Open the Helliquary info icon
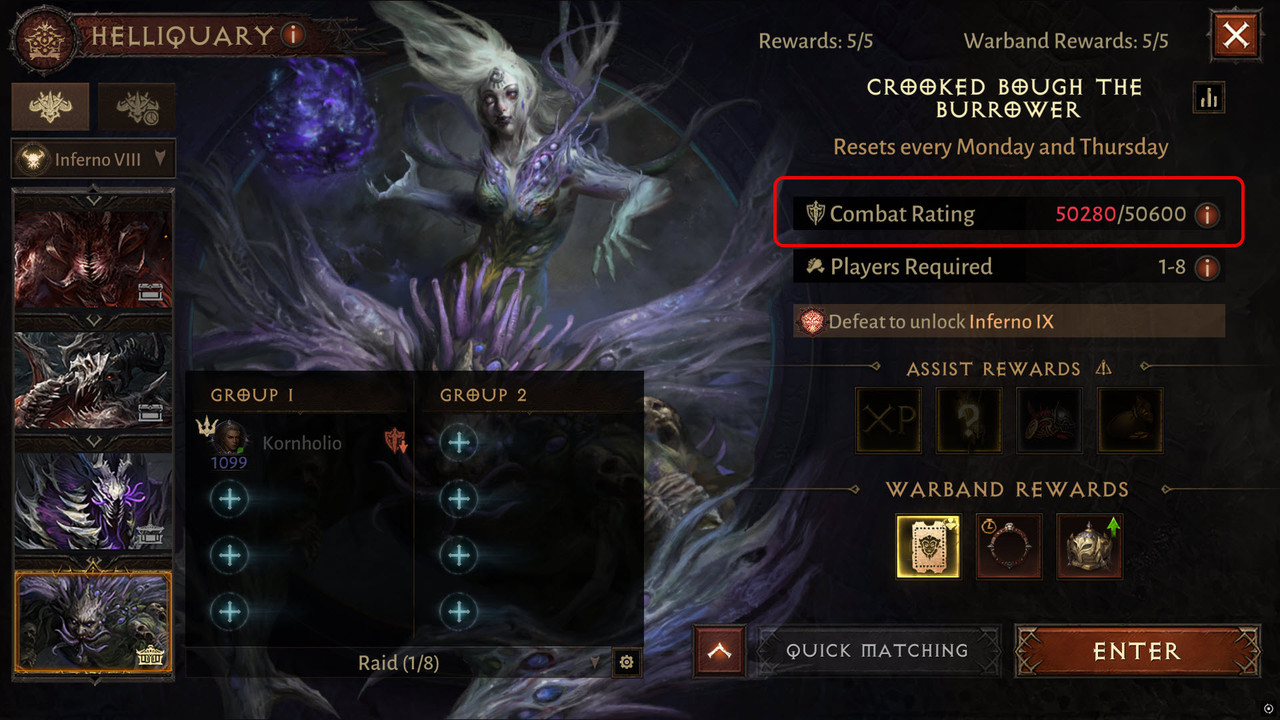Screen dimensions: 1280x720 click(x=292, y=35)
